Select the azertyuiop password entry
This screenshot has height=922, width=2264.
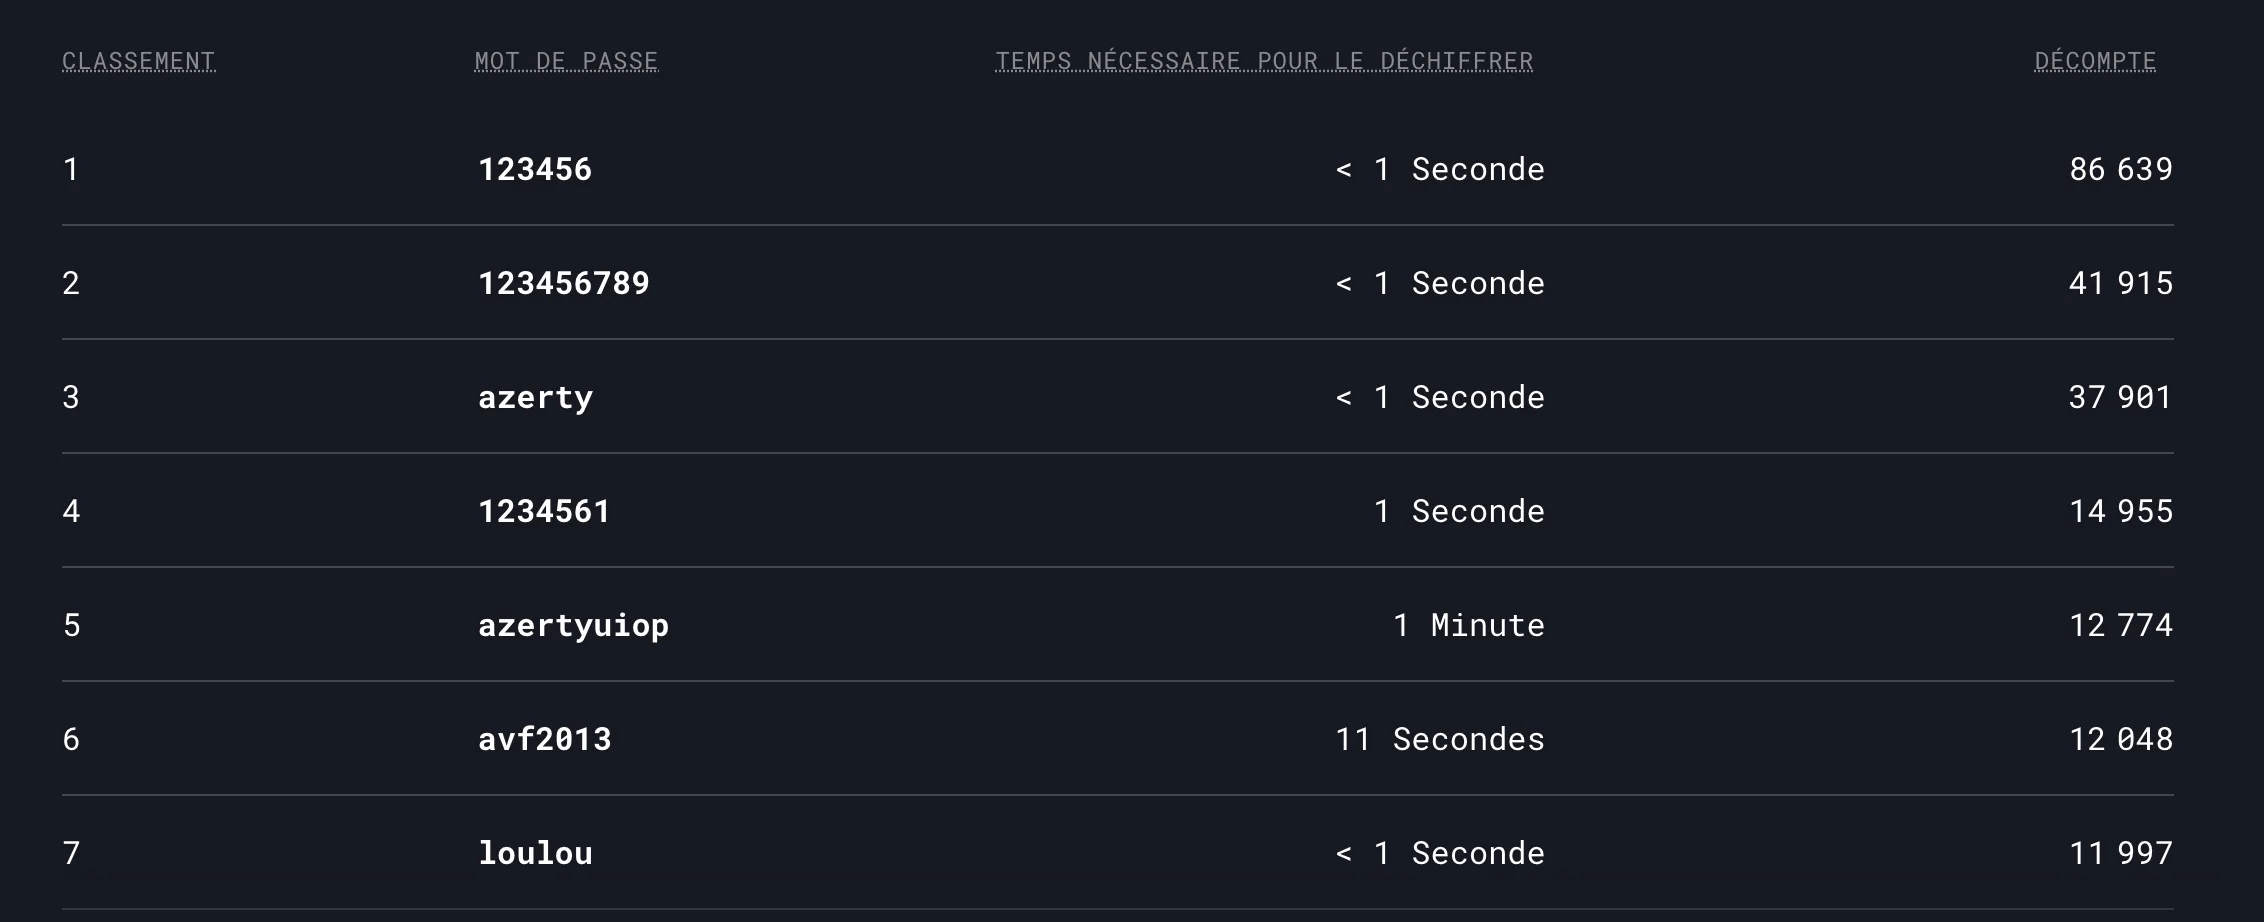coord(573,625)
